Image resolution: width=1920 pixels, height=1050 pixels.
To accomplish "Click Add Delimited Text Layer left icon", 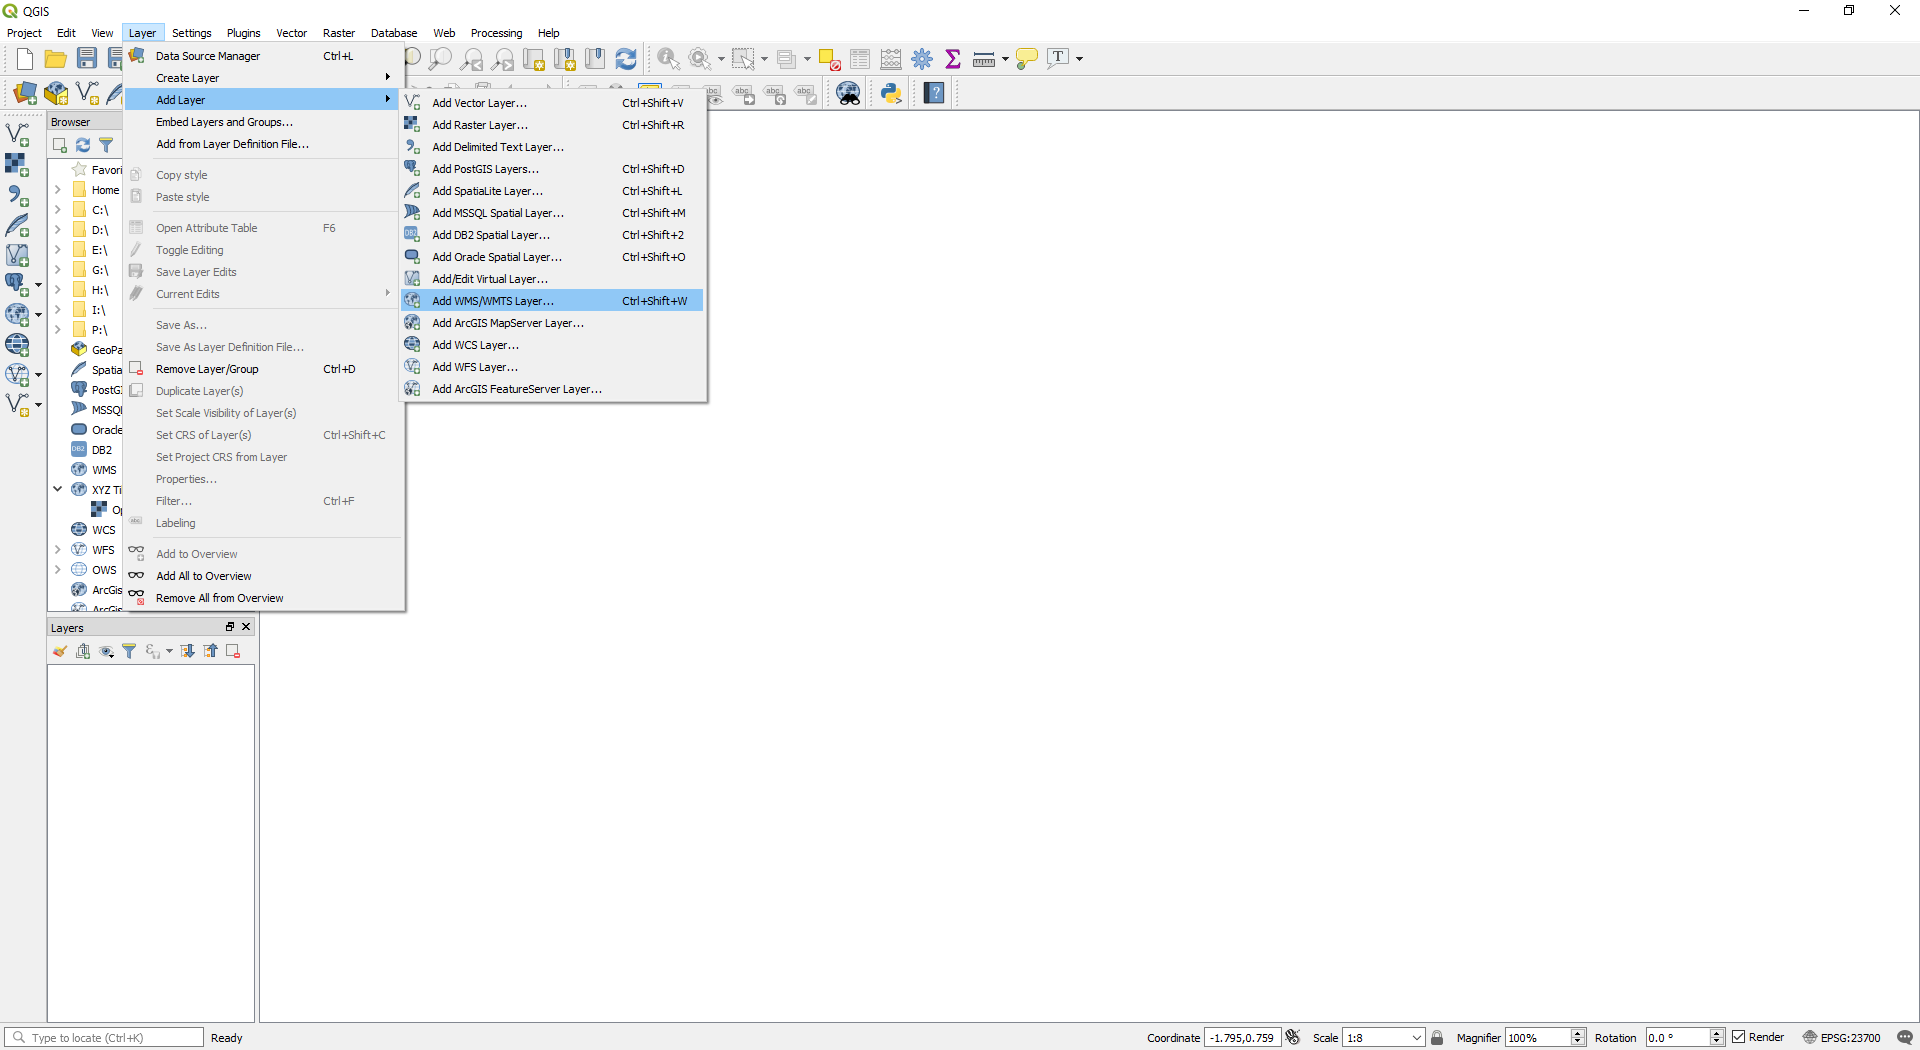I will pos(18,195).
